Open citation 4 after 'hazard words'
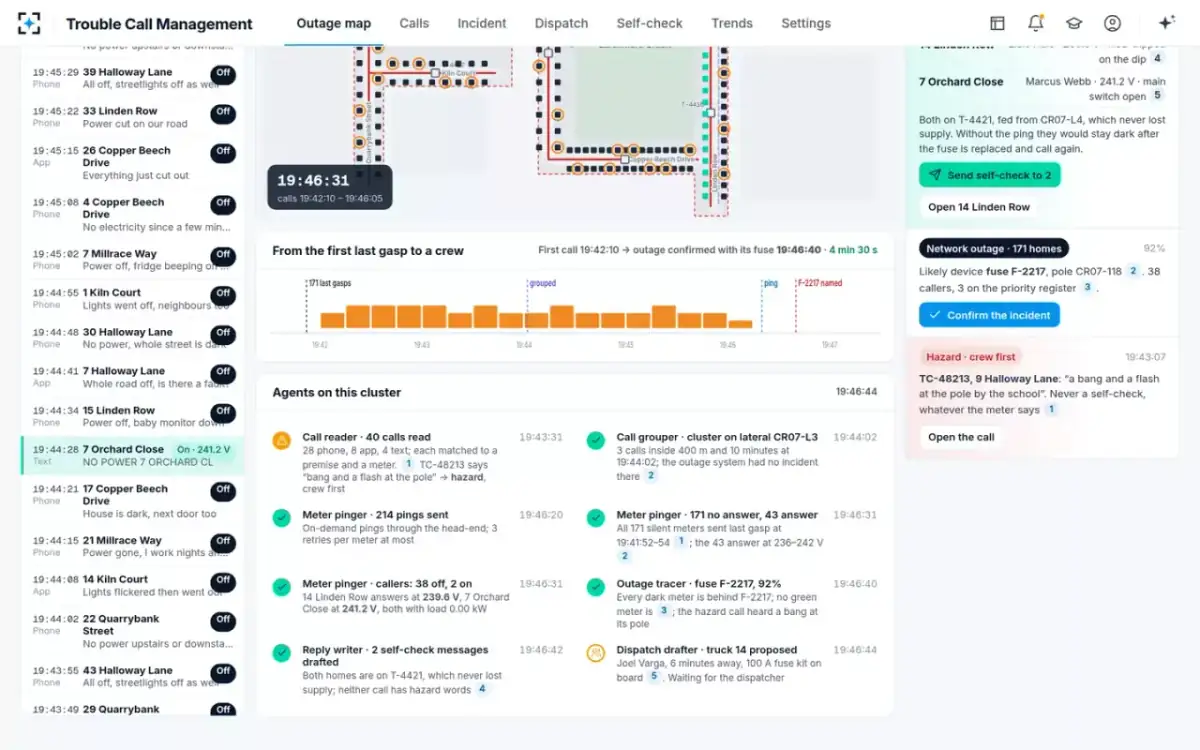Viewport: 1200px width, 750px height. click(482, 689)
